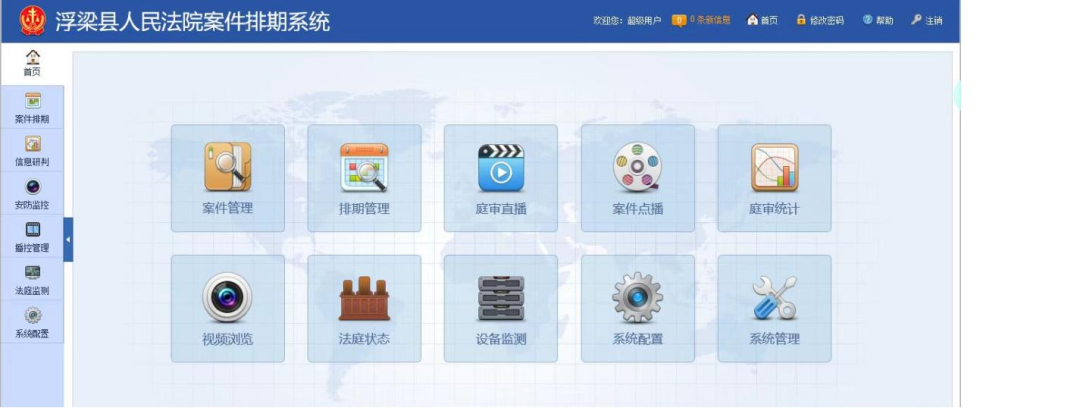Open the 设备监测 server rack tile

click(x=501, y=309)
